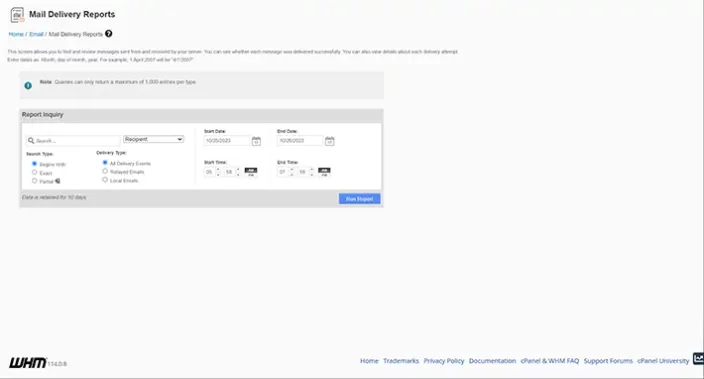Click the Run Report button
This screenshot has width=704, height=379.
point(360,199)
